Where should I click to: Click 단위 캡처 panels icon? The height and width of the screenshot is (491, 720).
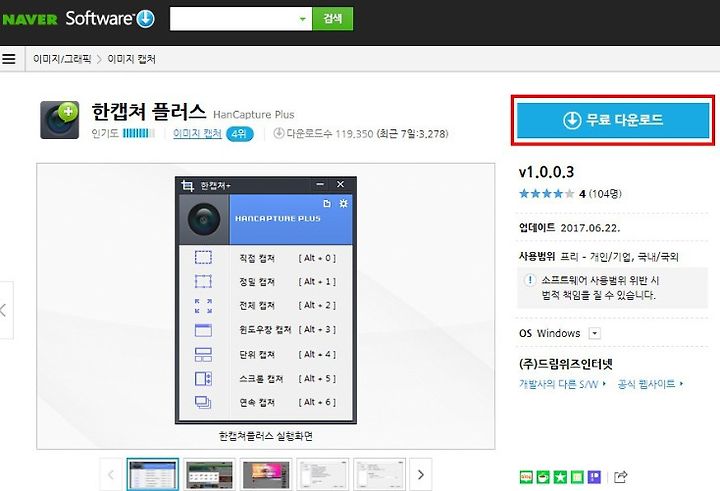(203, 354)
